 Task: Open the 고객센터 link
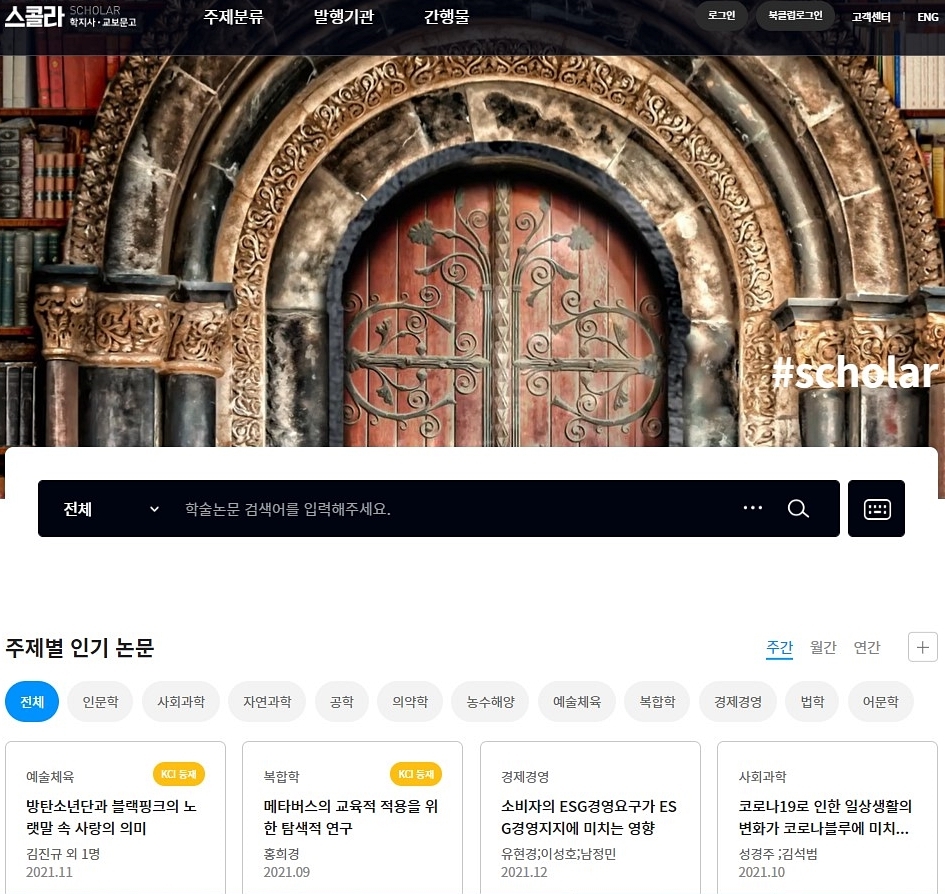pos(871,17)
